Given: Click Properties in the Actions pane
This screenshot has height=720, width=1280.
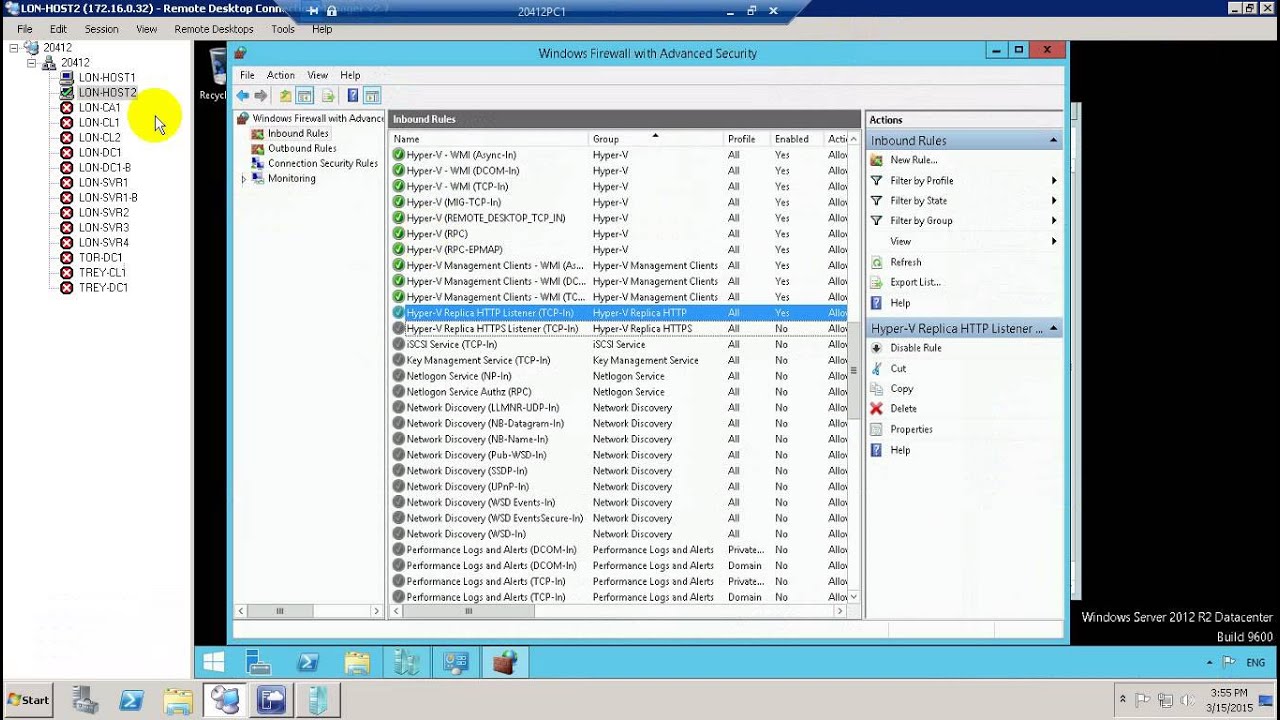Looking at the screenshot, I should pyautogui.click(x=911, y=430).
